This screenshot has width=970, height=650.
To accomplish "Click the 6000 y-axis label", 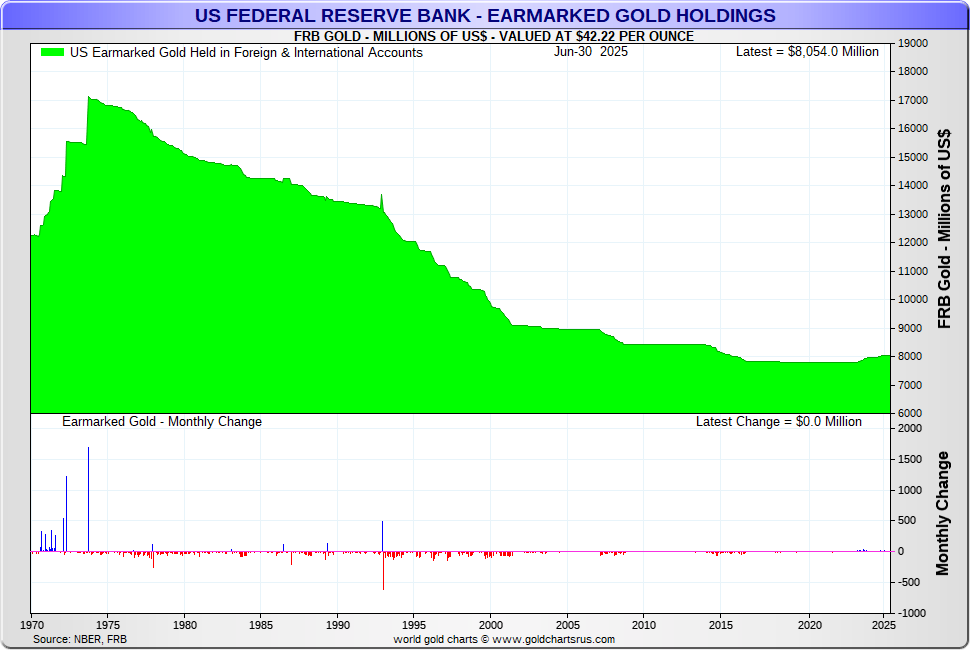I will click(x=909, y=413).
